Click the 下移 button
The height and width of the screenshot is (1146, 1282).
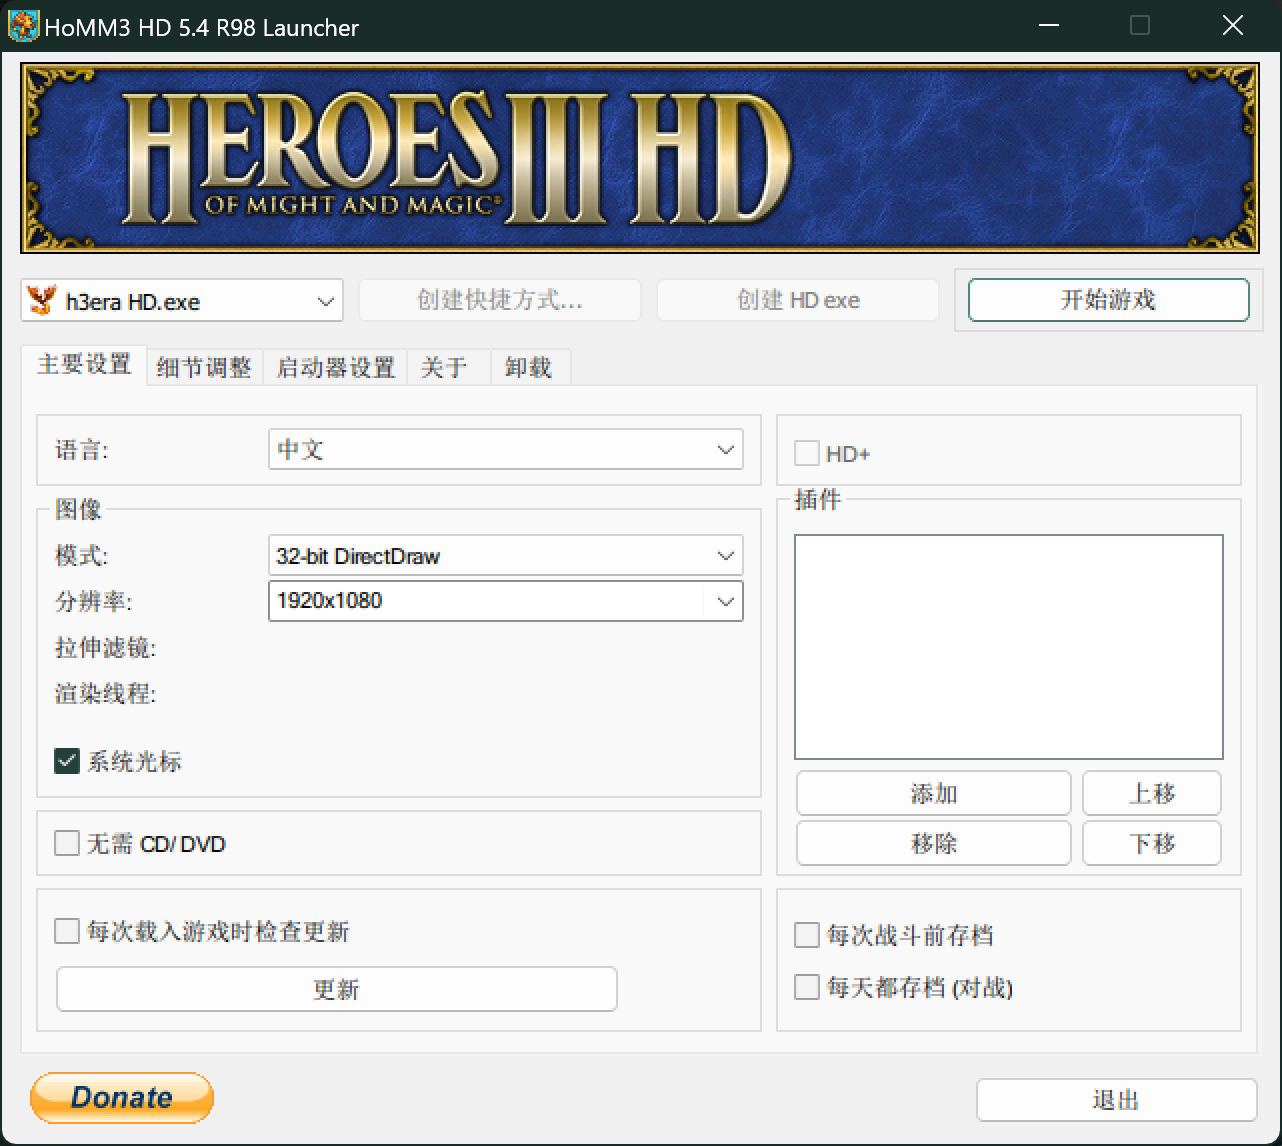point(1152,844)
